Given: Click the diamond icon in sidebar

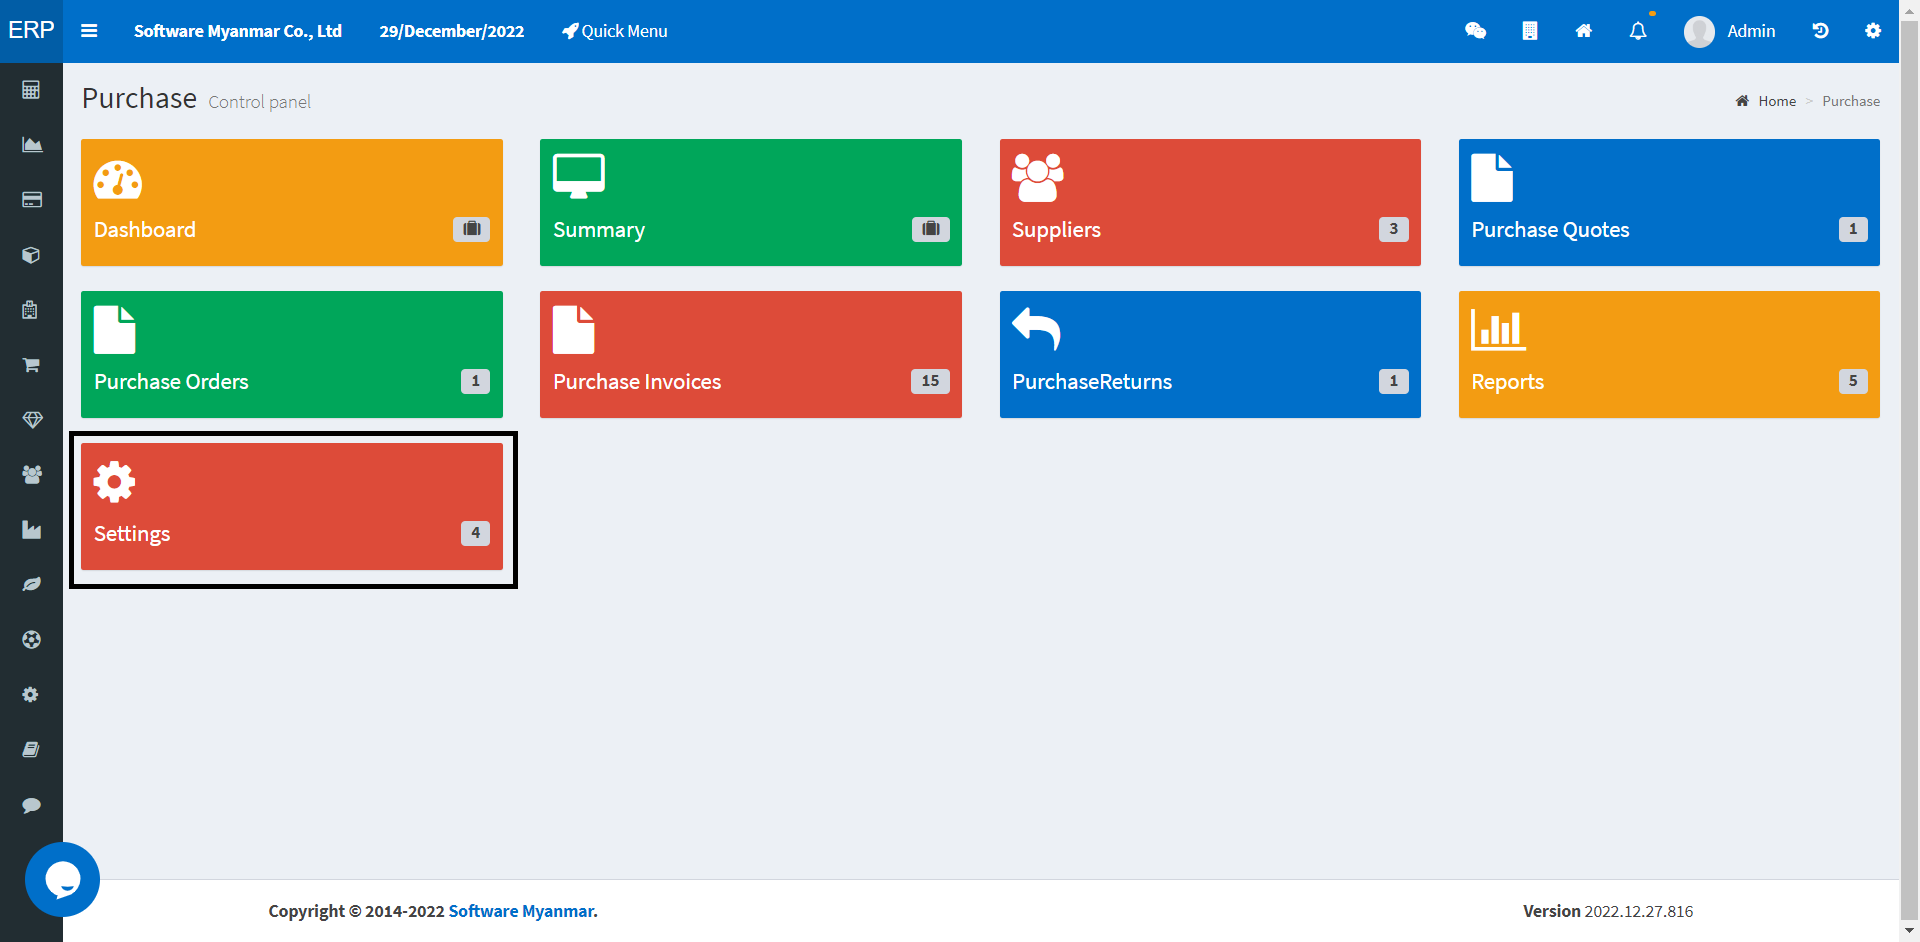Looking at the screenshot, I should [x=32, y=420].
